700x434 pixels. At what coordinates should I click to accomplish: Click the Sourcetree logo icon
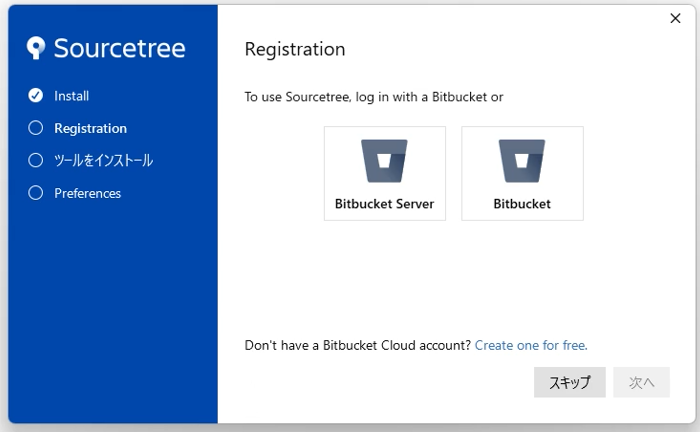(x=37, y=48)
